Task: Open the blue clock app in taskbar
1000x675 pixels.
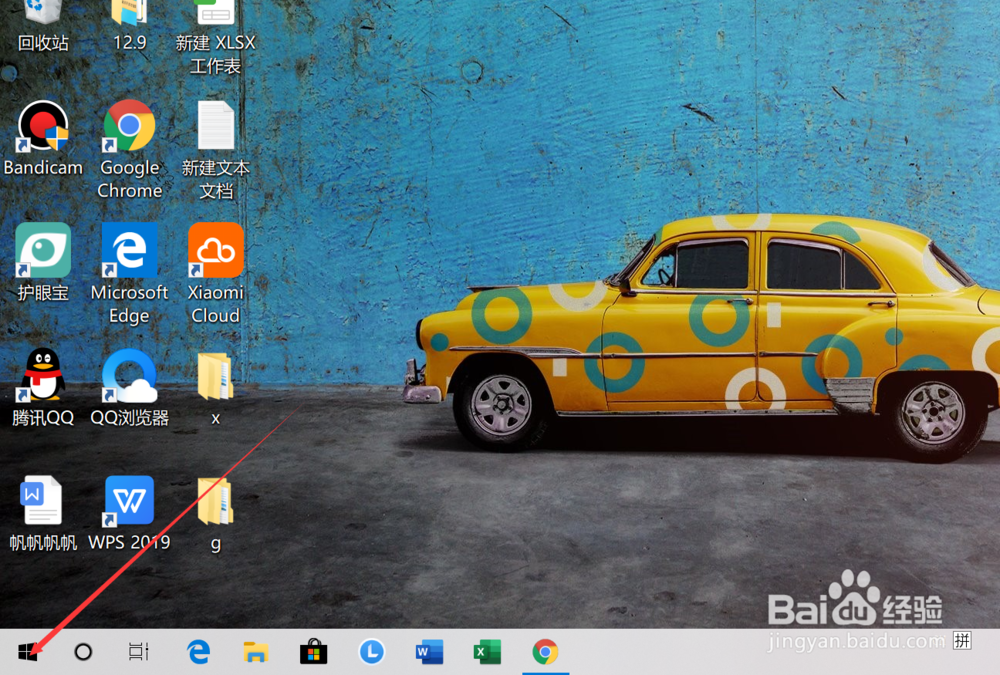Action: pyautogui.click(x=371, y=651)
